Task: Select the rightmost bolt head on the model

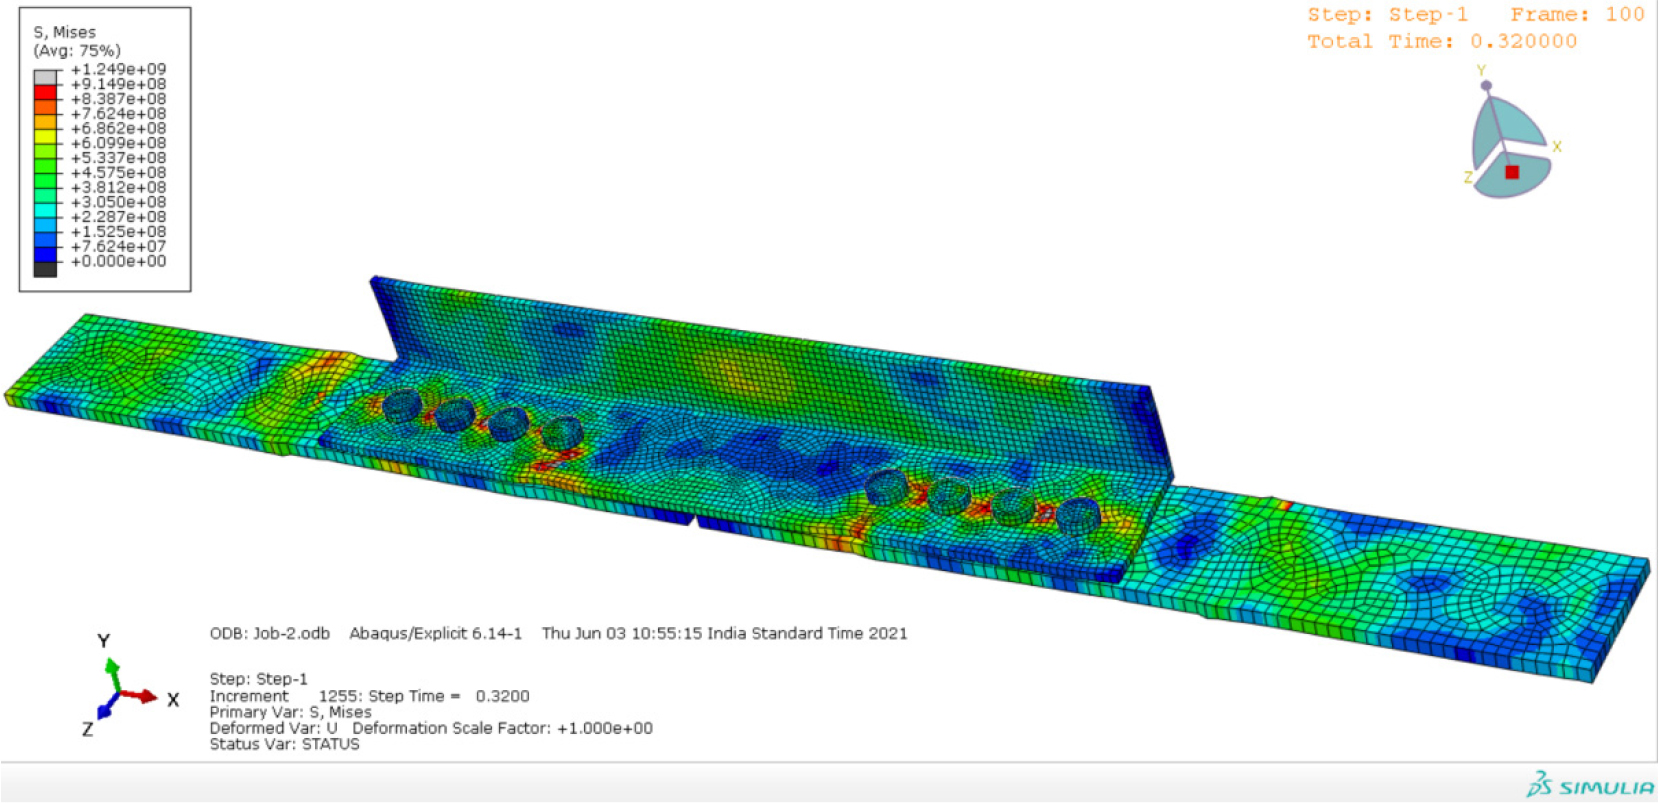Action: coord(1078,516)
